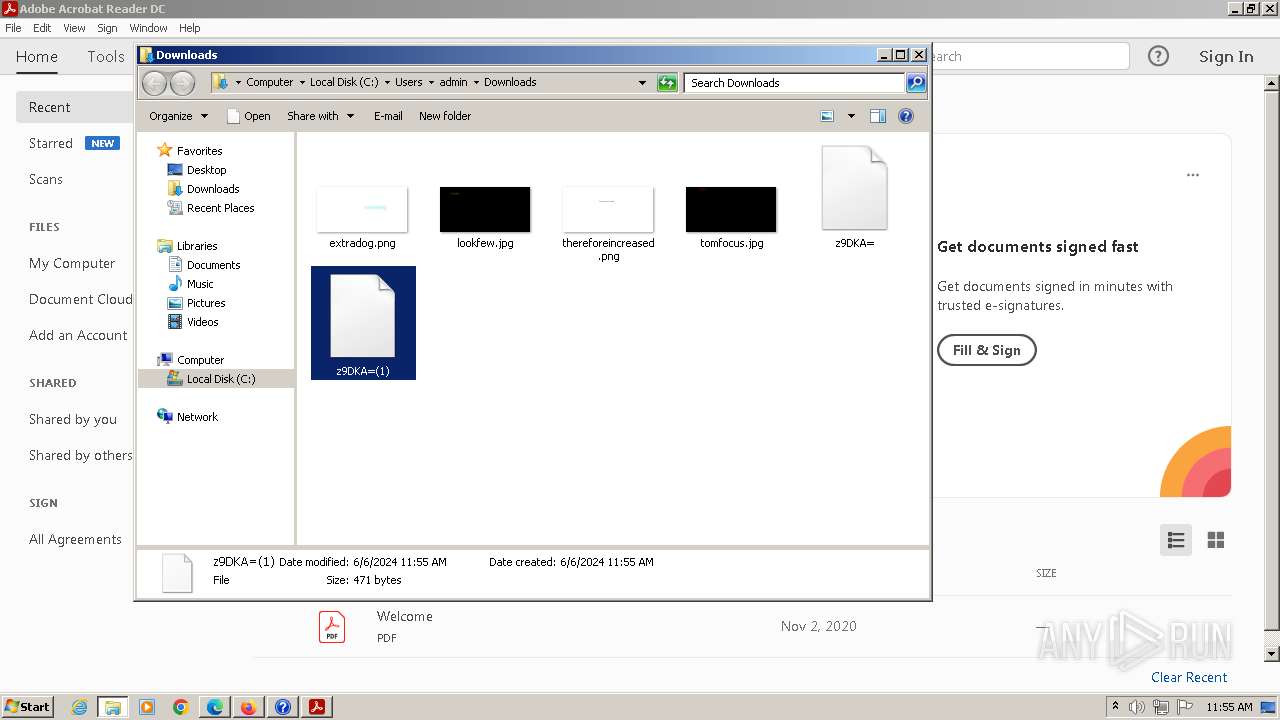Select the highlighted z9DKA=(1) file
Screen dimensions: 1280x720
(363, 323)
